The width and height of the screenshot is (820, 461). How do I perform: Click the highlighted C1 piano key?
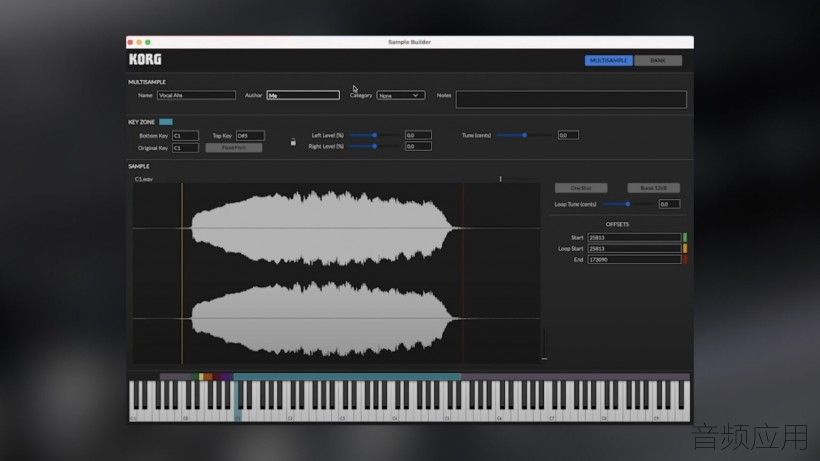(x=238, y=401)
